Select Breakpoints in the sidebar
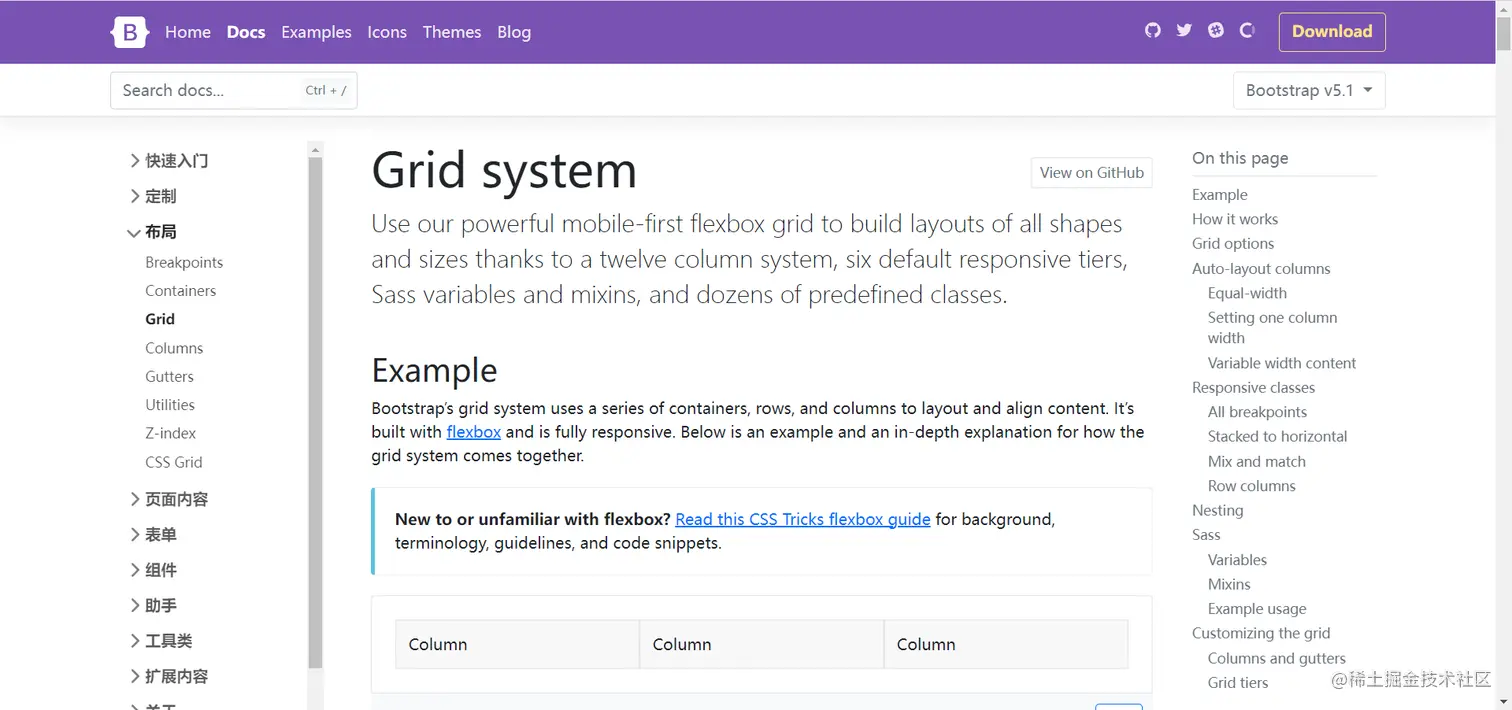Viewport: 1512px width, 710px height. point(184,262)
